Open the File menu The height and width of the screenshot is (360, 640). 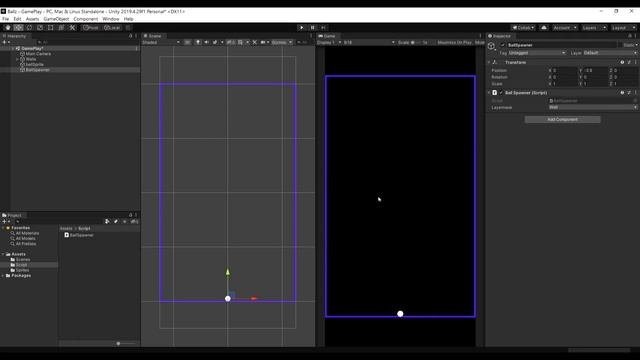[6, 19]
